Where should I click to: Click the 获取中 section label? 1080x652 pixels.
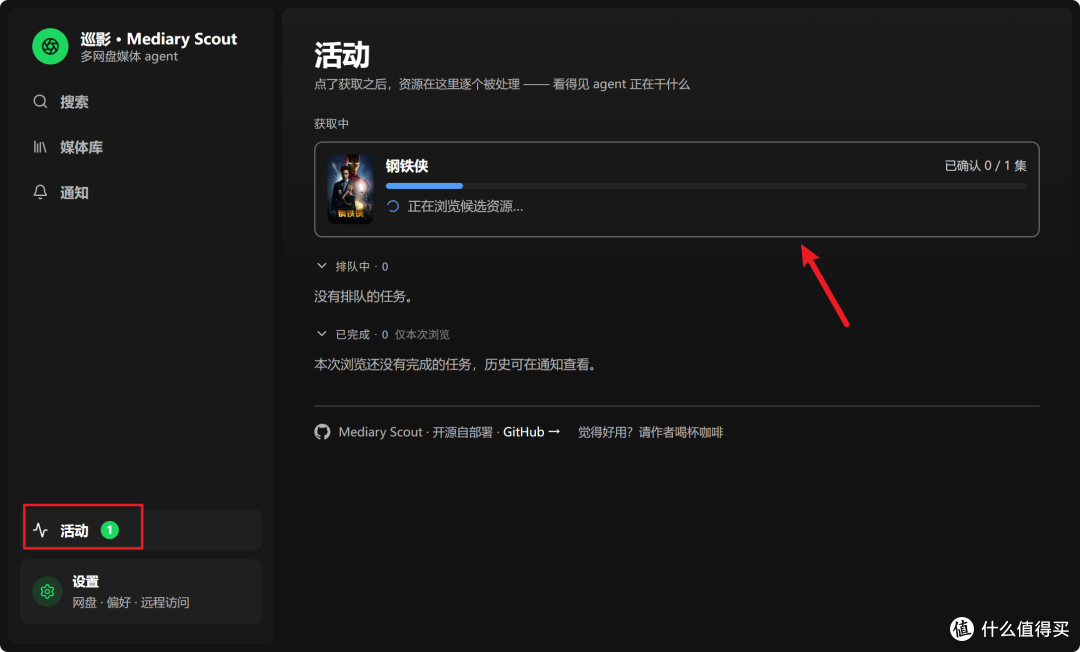(331, 124)
